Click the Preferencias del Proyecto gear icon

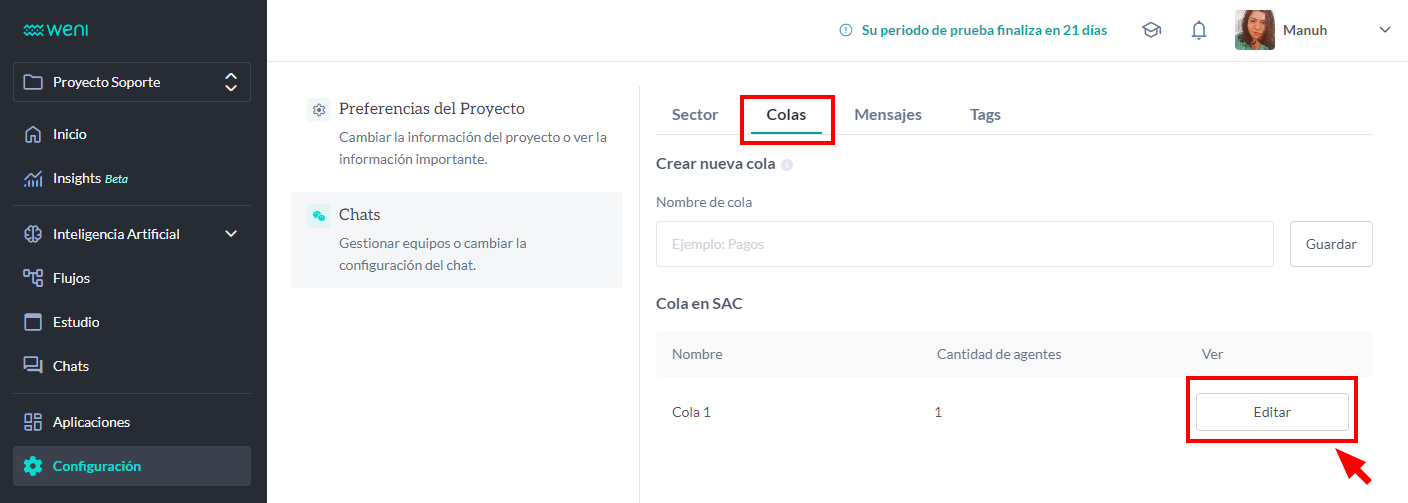[319, 110]
